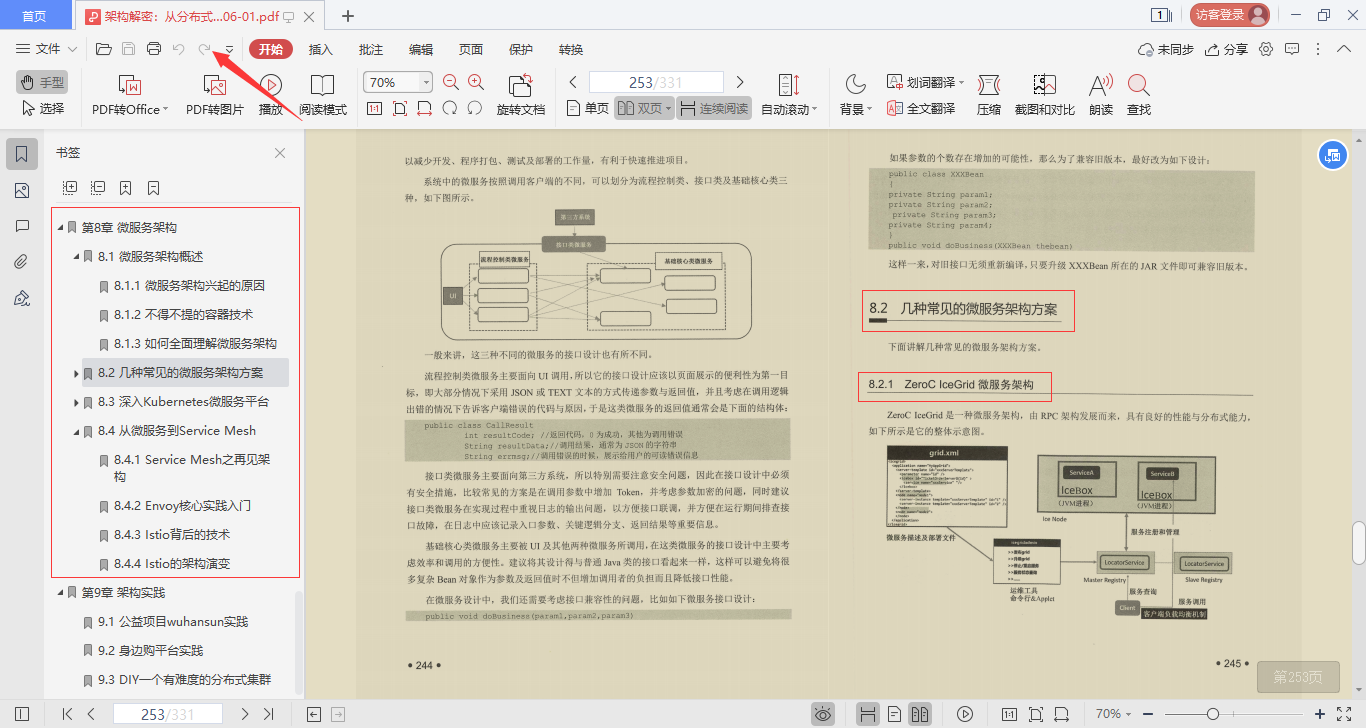Open the 70% zoom dropdown in ribbon
1366x728 pixels.
pos(427,83)
